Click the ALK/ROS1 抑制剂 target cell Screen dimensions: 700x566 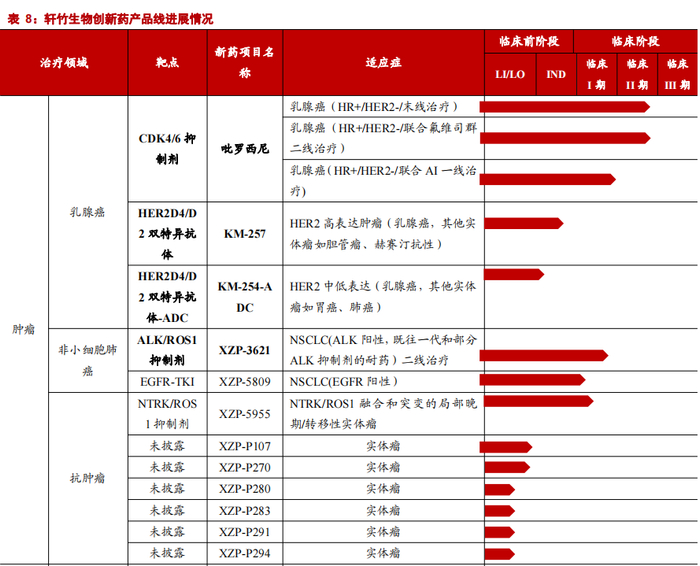tap(167, 350)
